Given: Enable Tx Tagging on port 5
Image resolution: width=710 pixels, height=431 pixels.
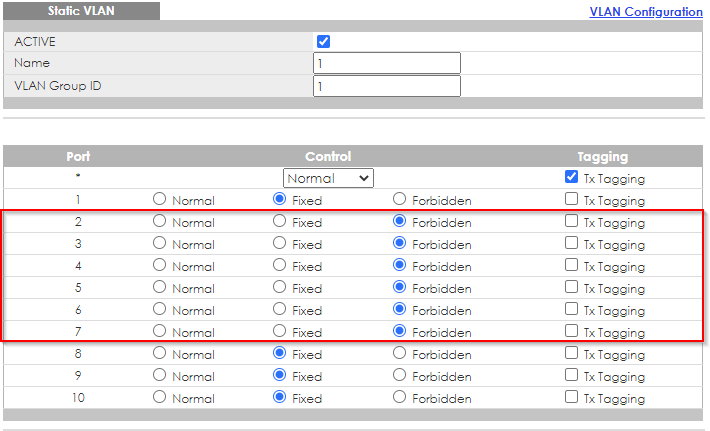Looking at the screenshot, I should tap(572, 287).
